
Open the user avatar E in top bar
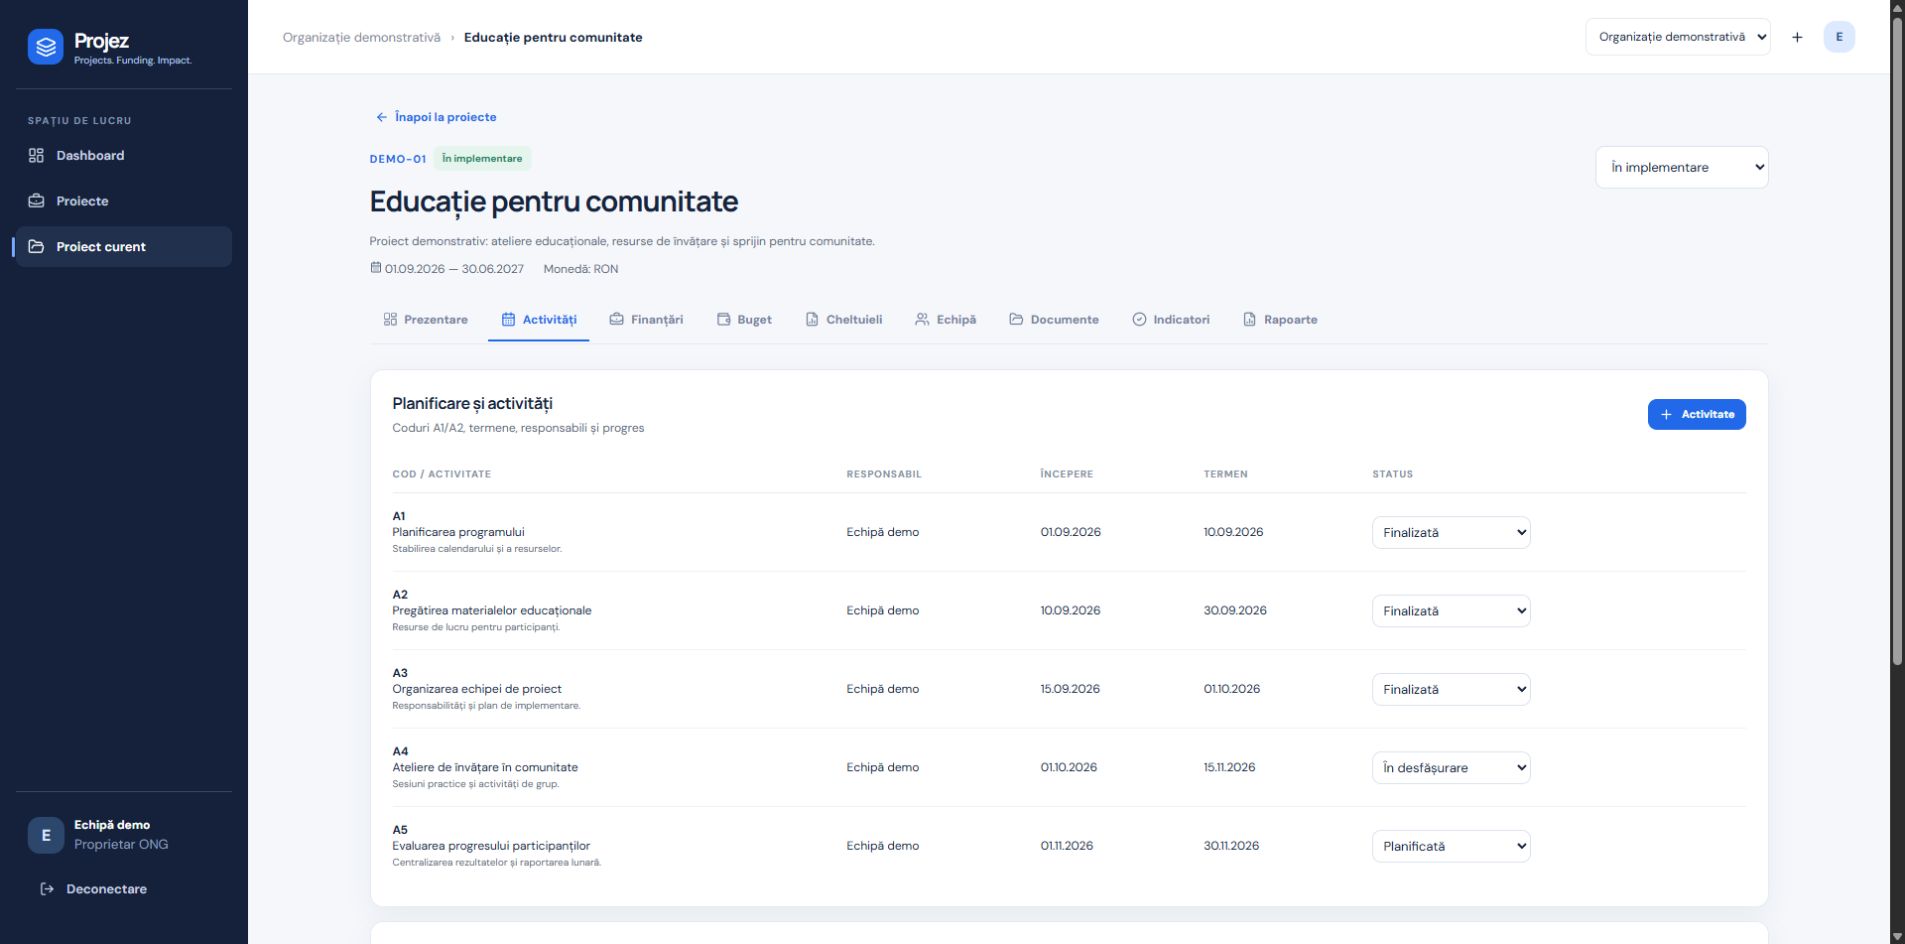[x=1839, y=37]
